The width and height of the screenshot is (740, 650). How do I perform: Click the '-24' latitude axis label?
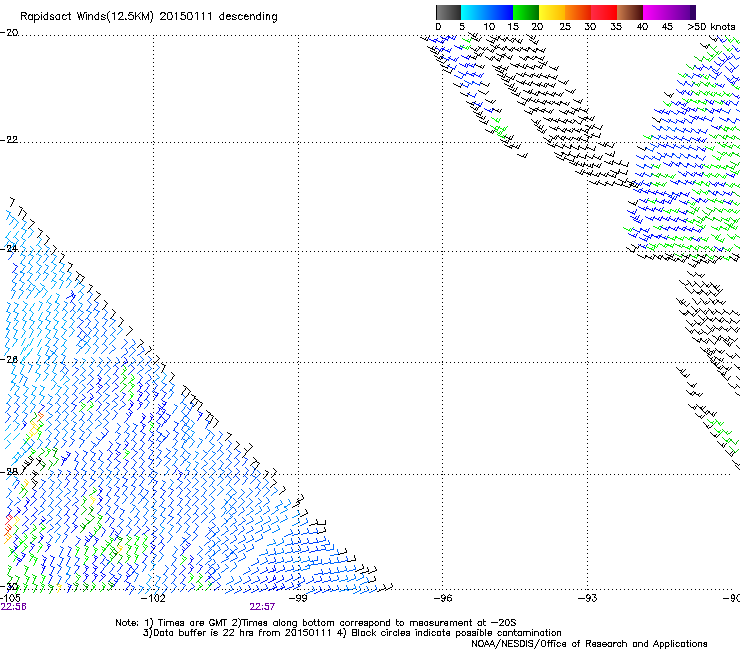coord(9,248)
